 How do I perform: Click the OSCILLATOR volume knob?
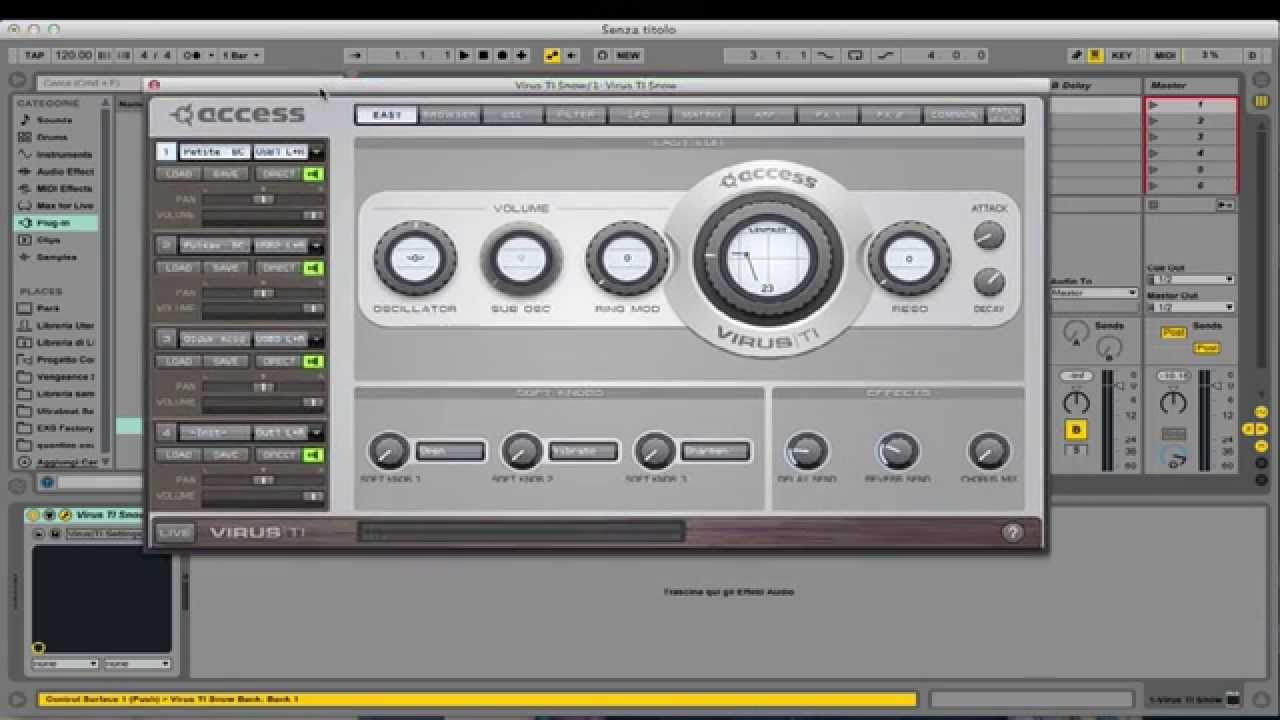[x=415, y=258]
